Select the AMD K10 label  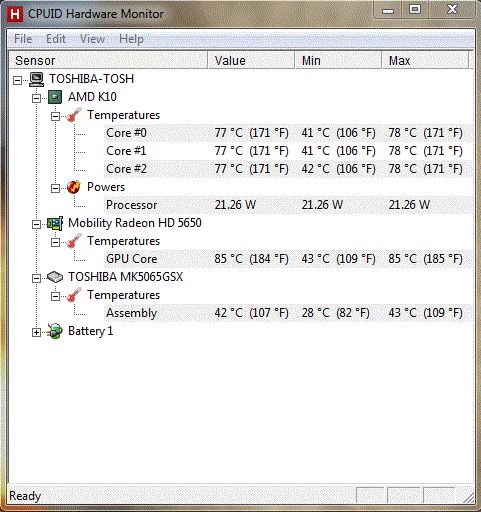pos(92,97)
